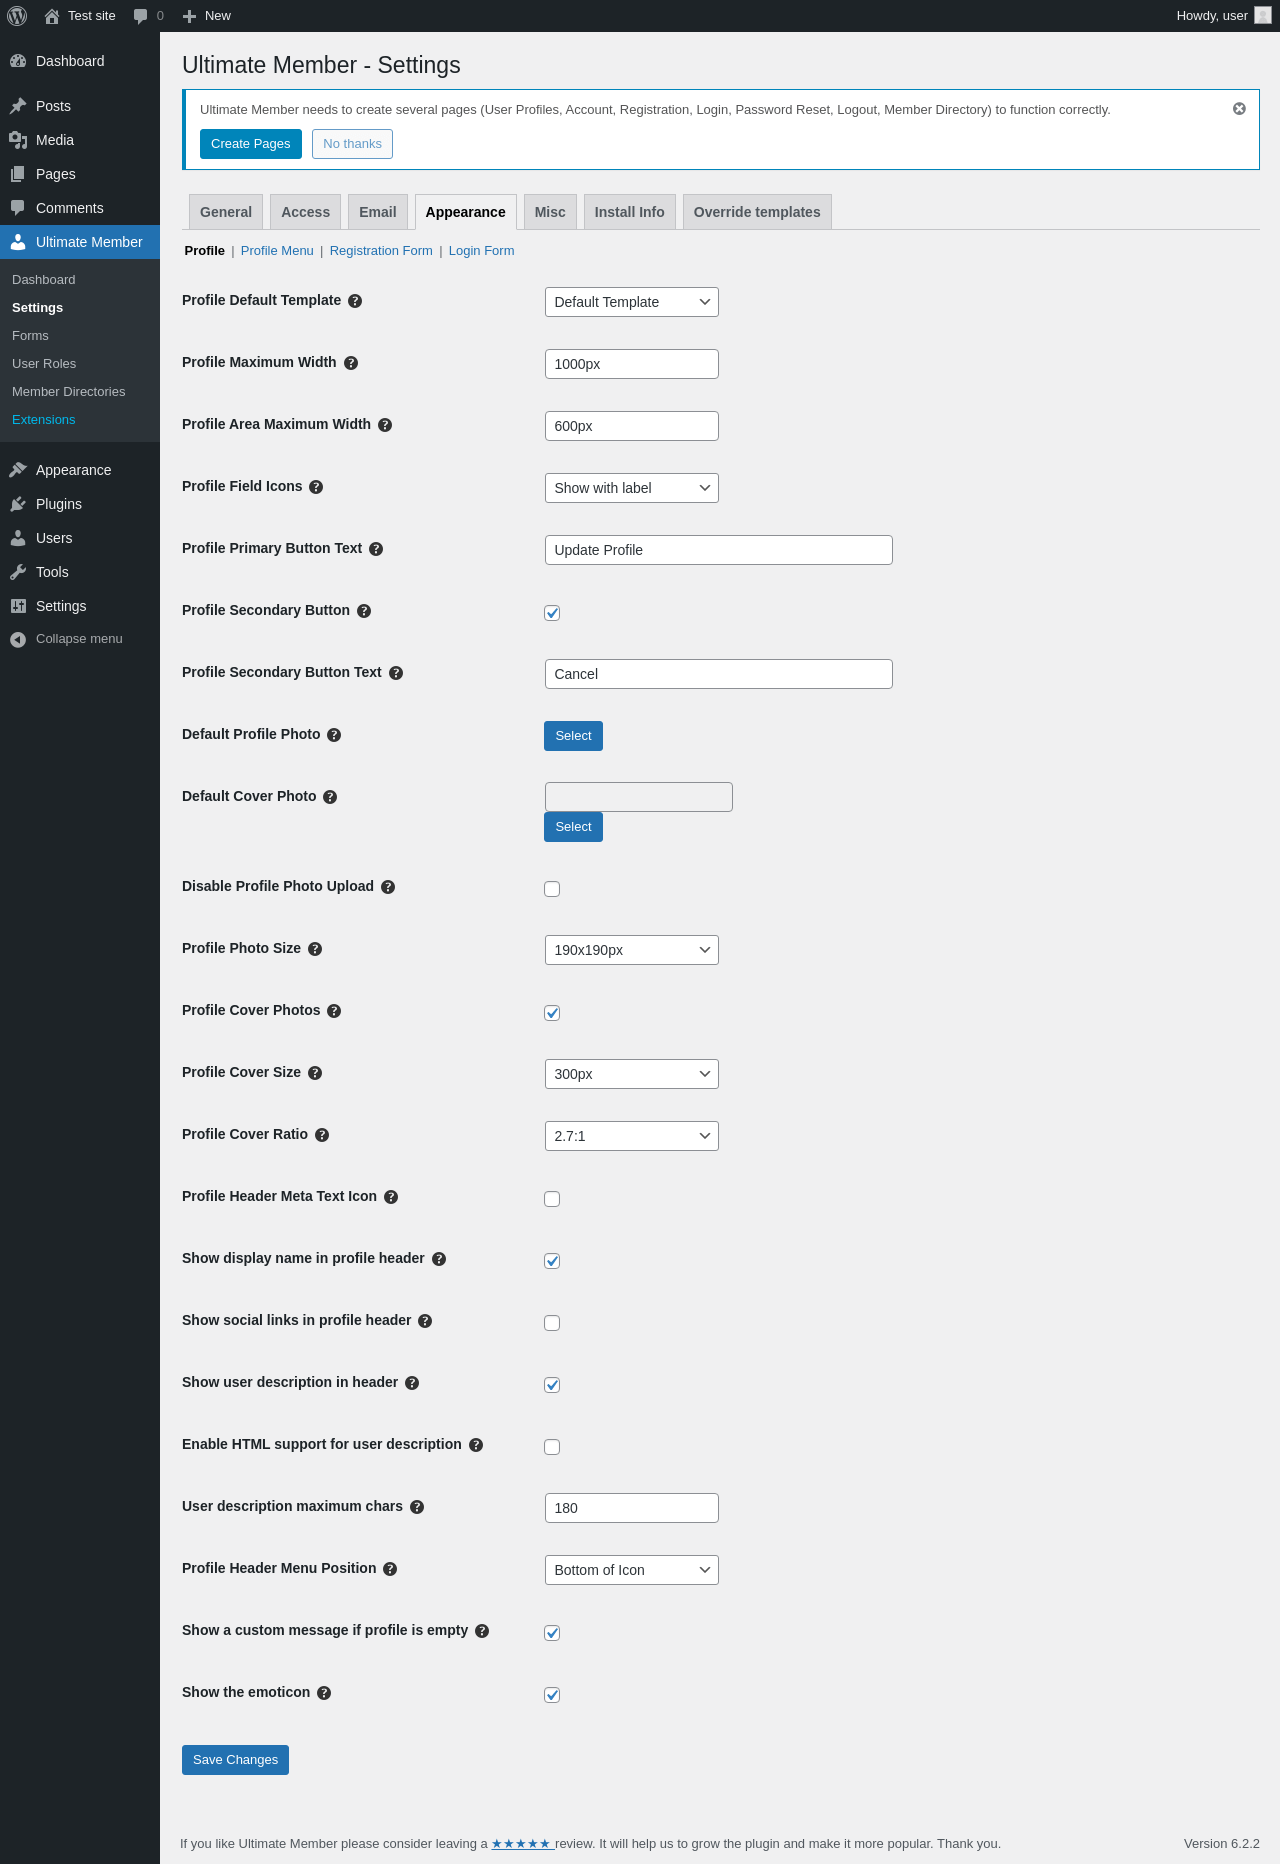Switch to the Misc tab
The width and height of the screenshot is (1280, 1864).
[550, 212]
